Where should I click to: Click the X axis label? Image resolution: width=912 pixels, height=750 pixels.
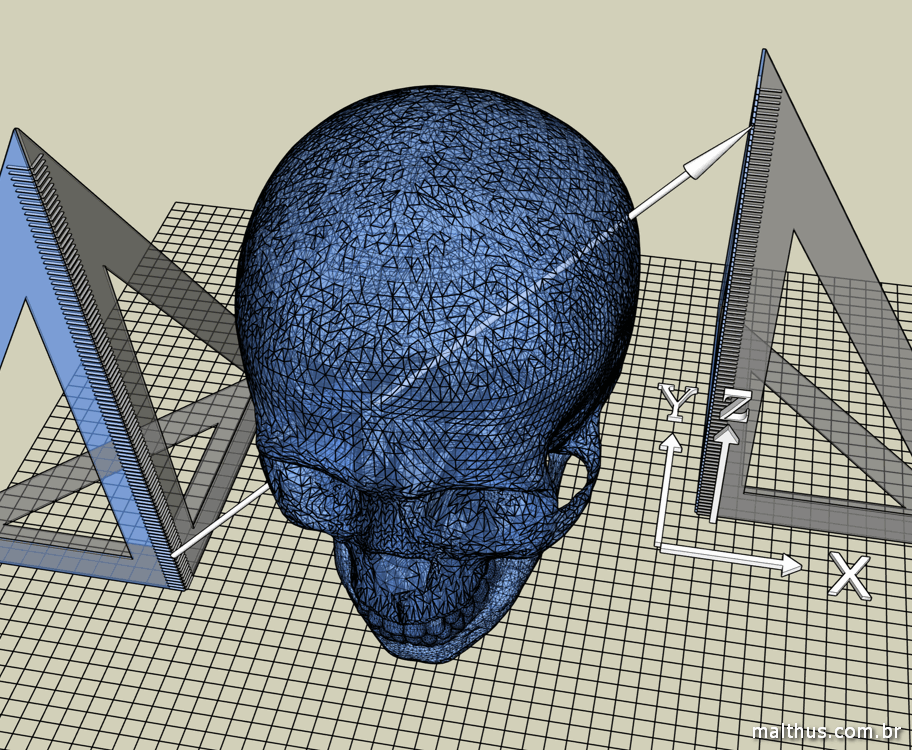click(850, 577)
